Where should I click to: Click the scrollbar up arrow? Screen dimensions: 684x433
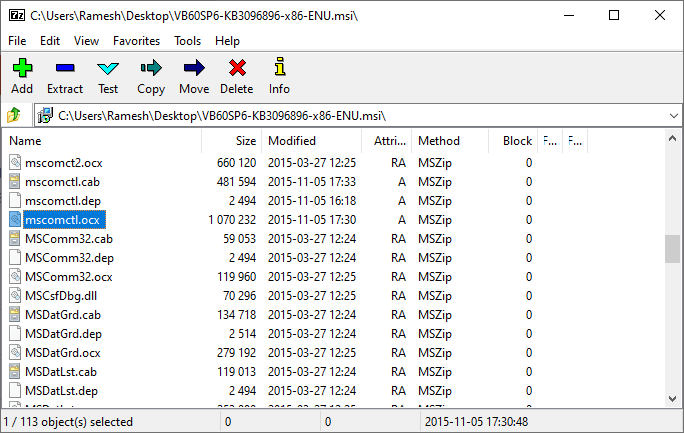click(672, 139)
